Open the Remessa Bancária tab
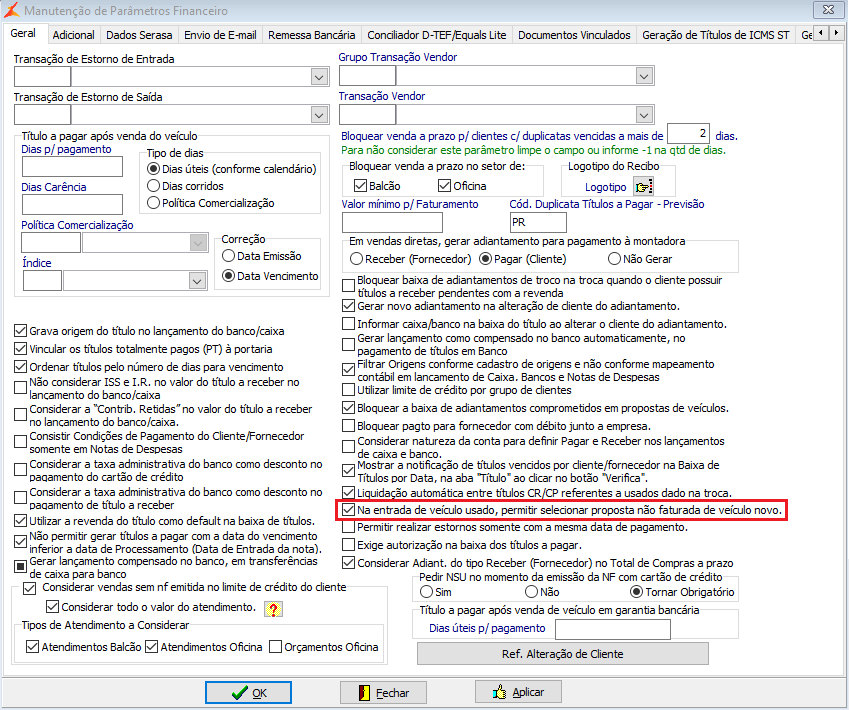Viewport: 849px width, 710px height. click(312, 35)
